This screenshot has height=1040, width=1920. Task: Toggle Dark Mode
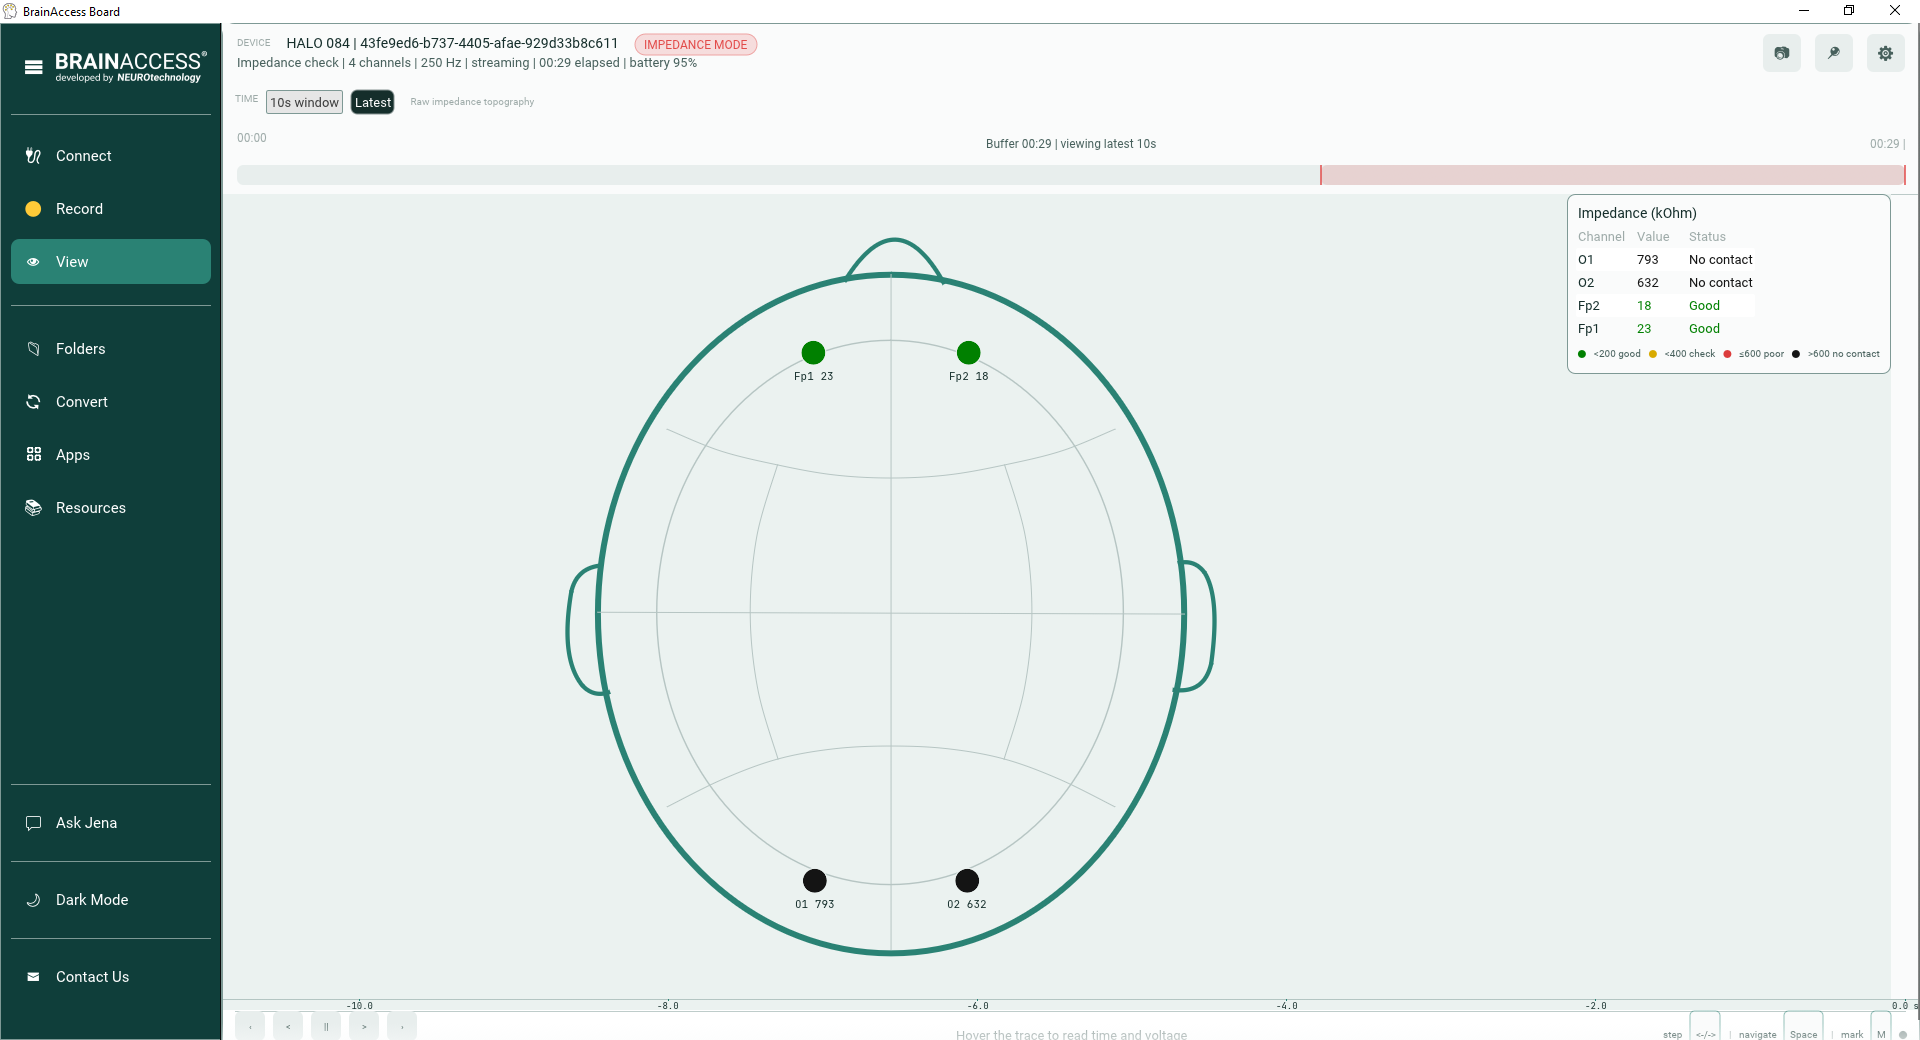111,900
